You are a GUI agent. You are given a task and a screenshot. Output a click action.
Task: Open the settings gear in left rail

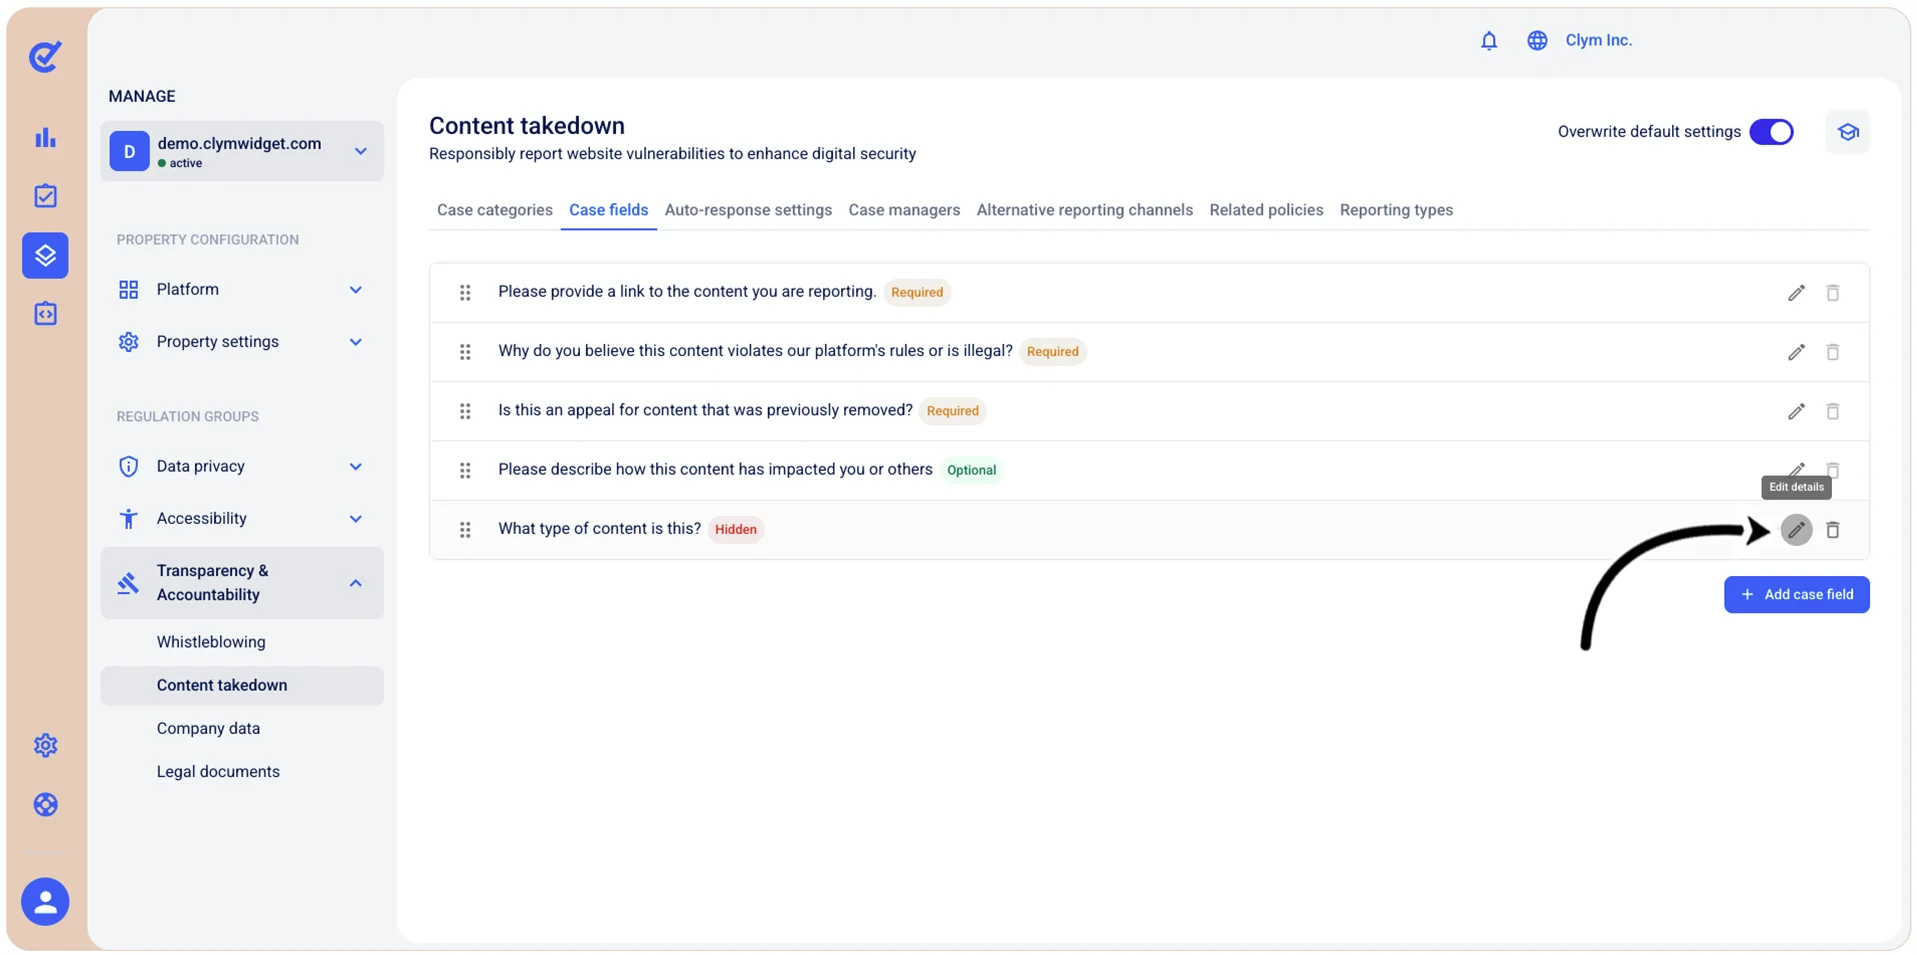[x=45, y=745]
